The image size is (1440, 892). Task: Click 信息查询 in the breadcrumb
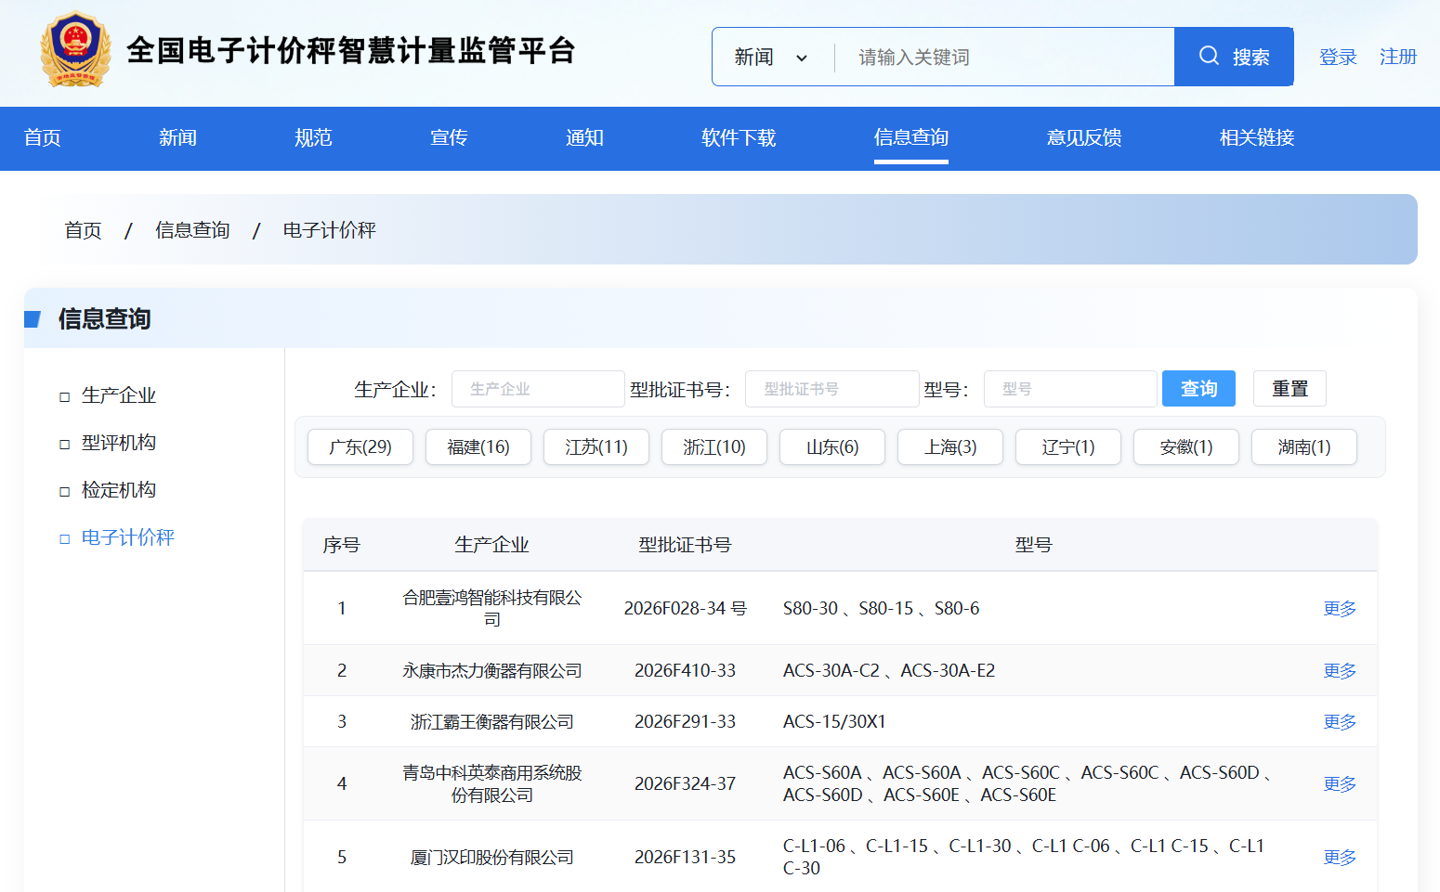[x=192, y=230]
